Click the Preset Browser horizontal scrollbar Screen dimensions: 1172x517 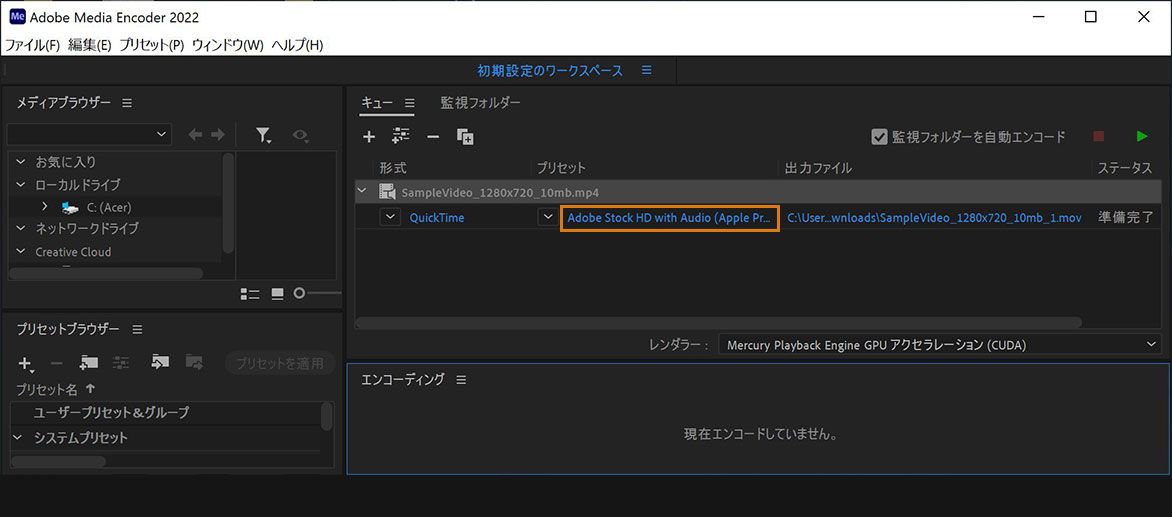tap(58, 461)
